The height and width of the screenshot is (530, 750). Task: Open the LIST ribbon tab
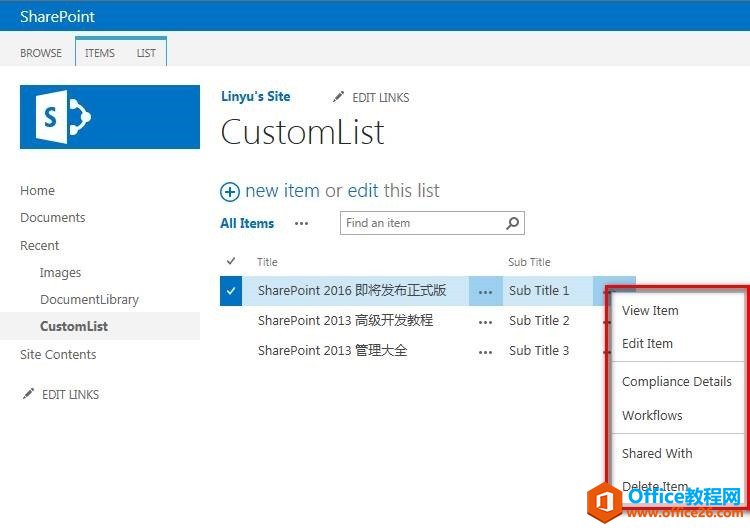(146, 53)
